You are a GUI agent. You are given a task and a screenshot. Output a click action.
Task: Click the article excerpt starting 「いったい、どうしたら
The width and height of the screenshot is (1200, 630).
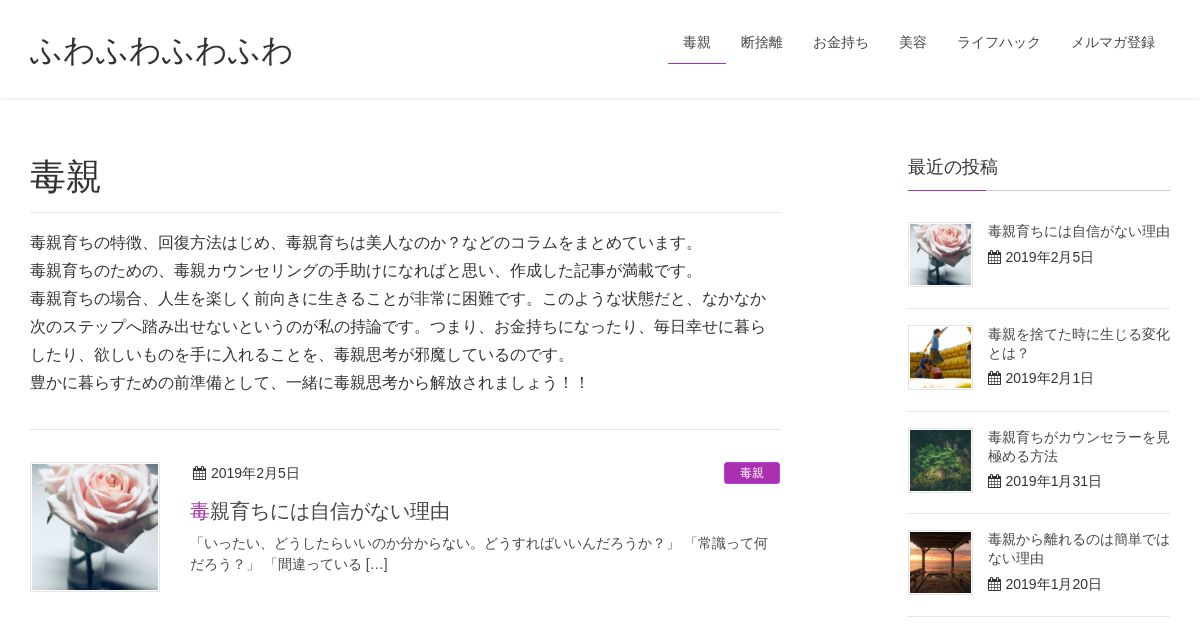(479, 554)
